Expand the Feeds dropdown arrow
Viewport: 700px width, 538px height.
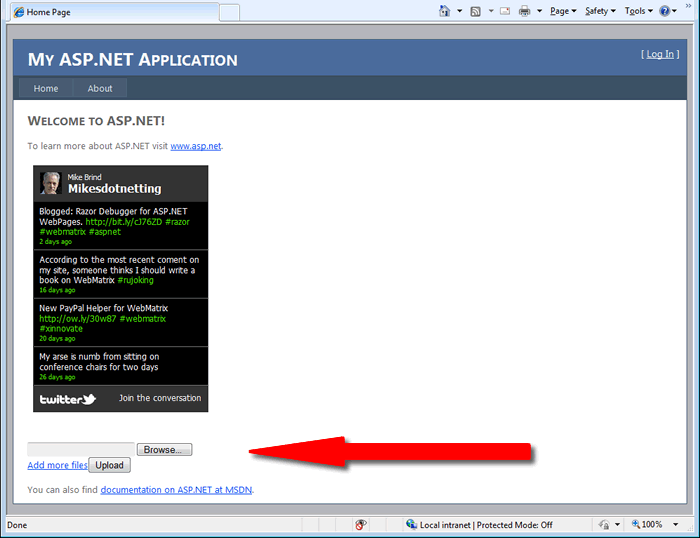[491, 11]
